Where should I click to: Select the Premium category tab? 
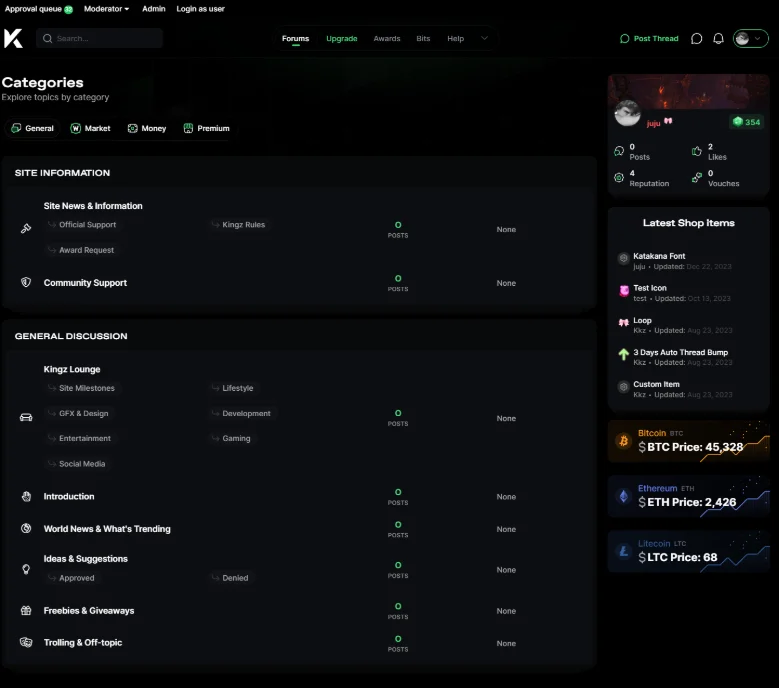[206, 128]
